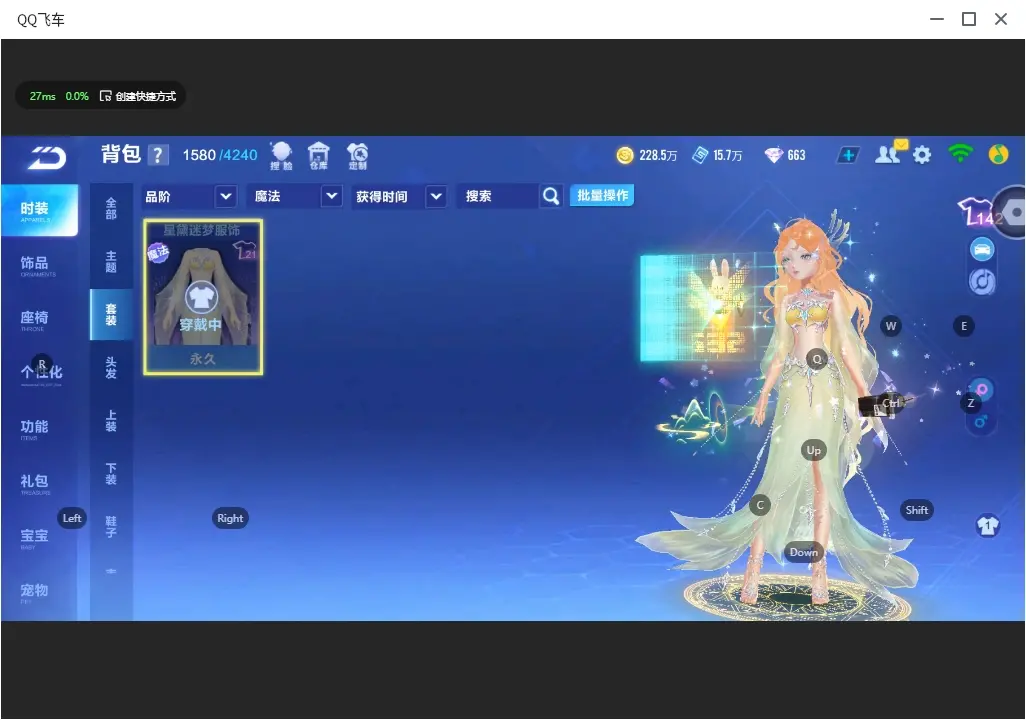1026x720 pixels.
Task: Click the search magnifier icon
Action: [x=551, y=196]
